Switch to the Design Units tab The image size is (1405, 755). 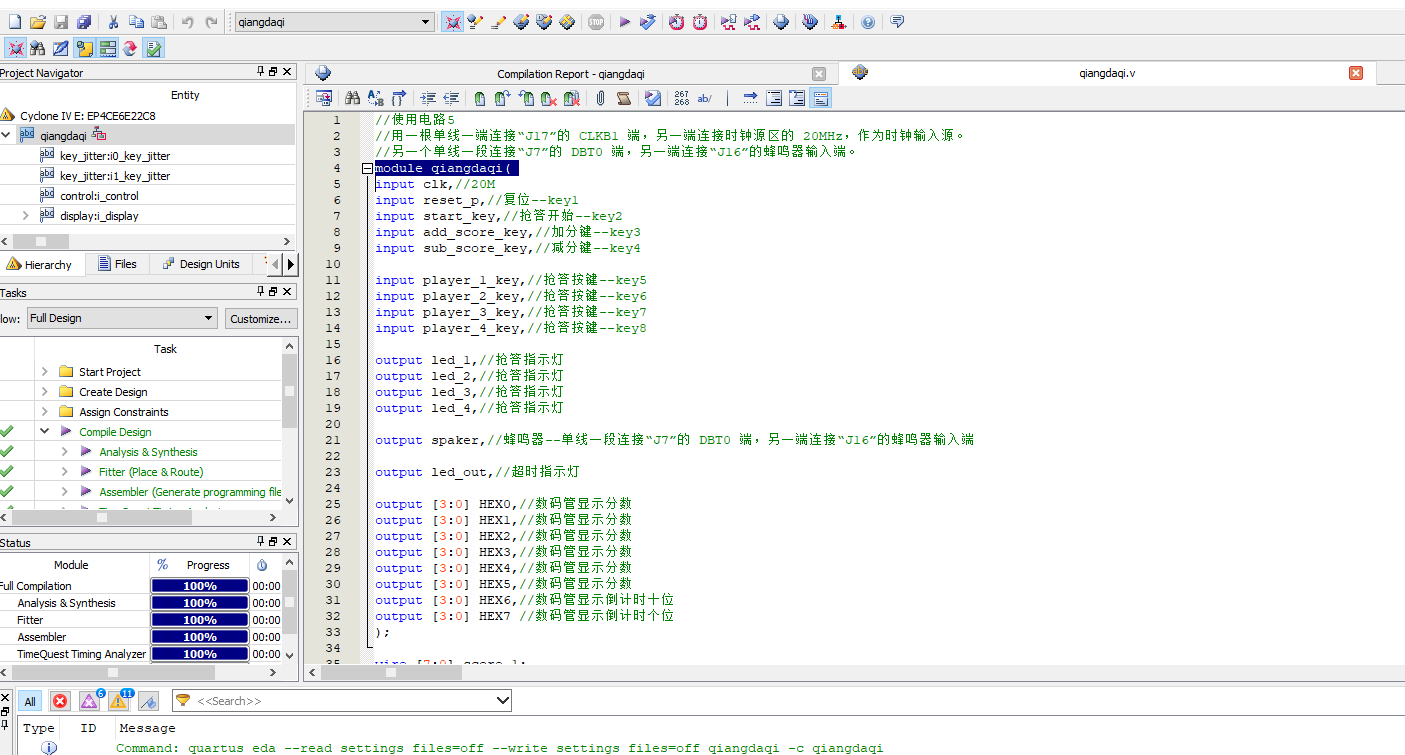click(x=201, y=264)
